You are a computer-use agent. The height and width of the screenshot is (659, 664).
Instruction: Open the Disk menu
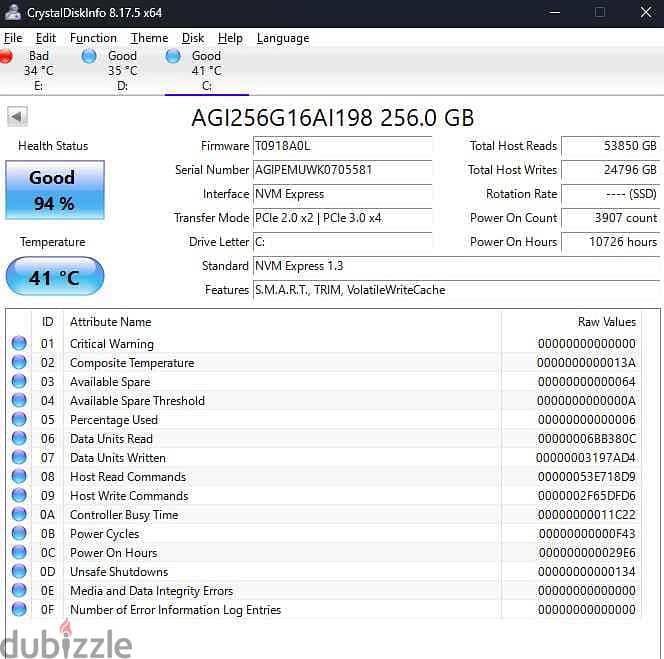(x=193, y=38)
